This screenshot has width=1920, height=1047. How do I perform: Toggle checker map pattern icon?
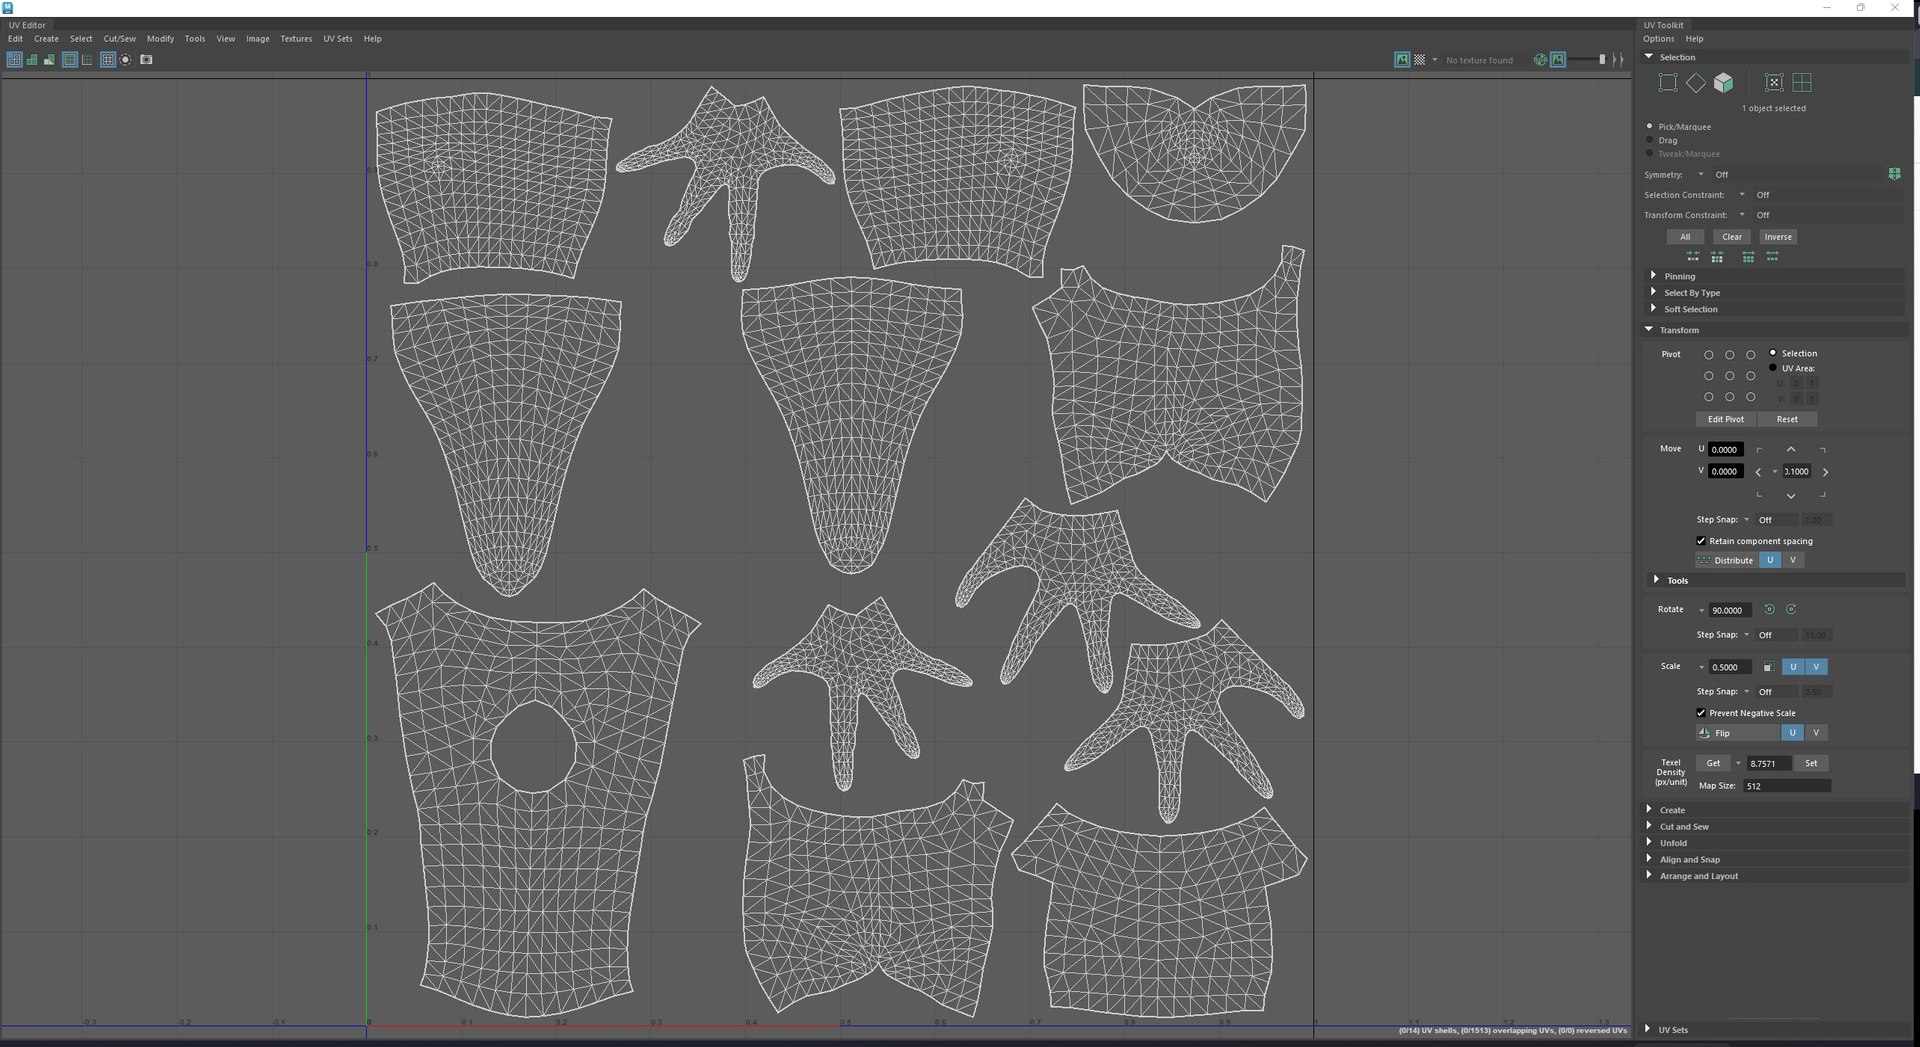pos(1419,60)
